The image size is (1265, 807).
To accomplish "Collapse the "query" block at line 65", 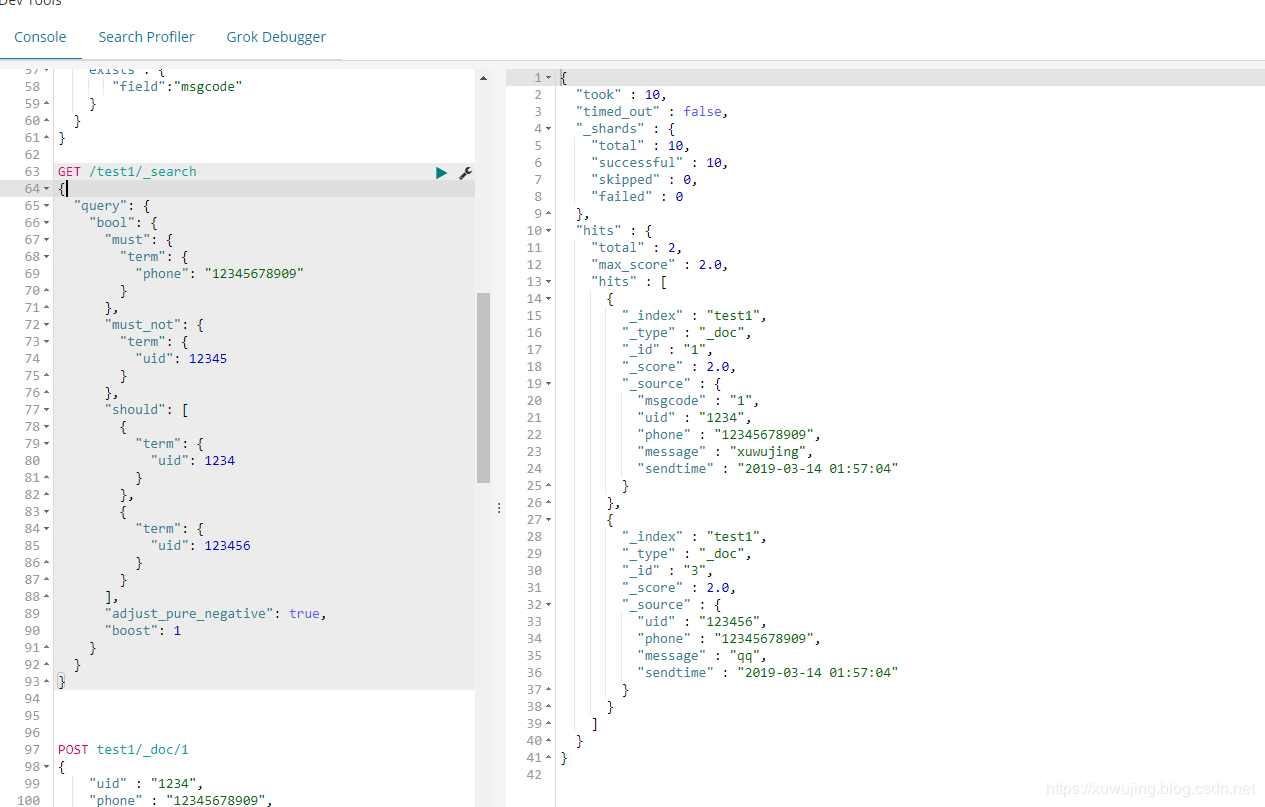I will [x=46, y=206].
